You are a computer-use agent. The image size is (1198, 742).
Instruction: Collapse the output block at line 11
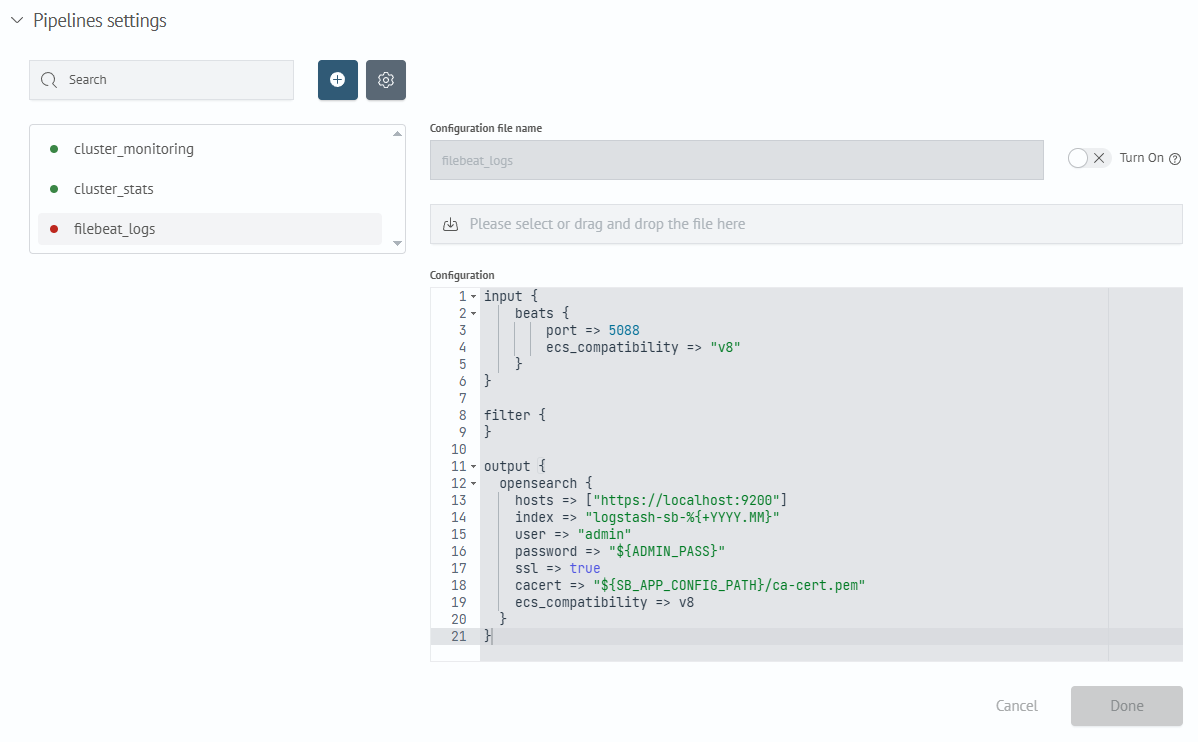[x=473, y=467]
